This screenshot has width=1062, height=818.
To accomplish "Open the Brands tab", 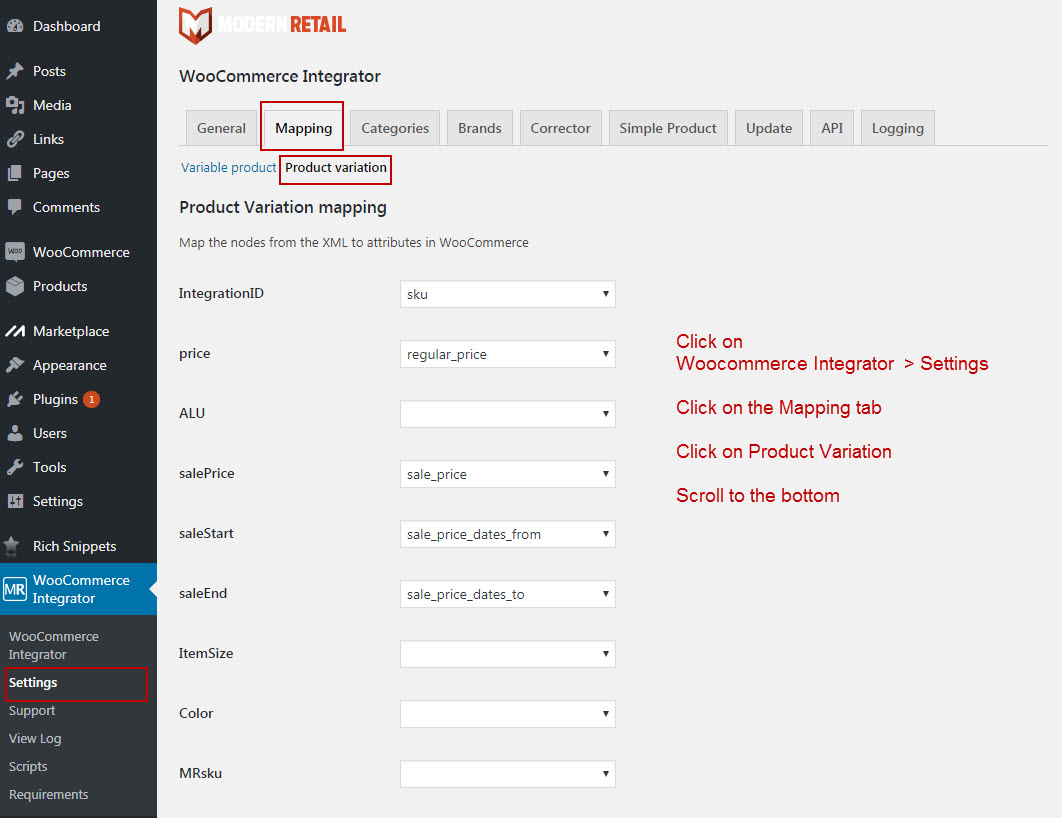I will tap(480, 128).
